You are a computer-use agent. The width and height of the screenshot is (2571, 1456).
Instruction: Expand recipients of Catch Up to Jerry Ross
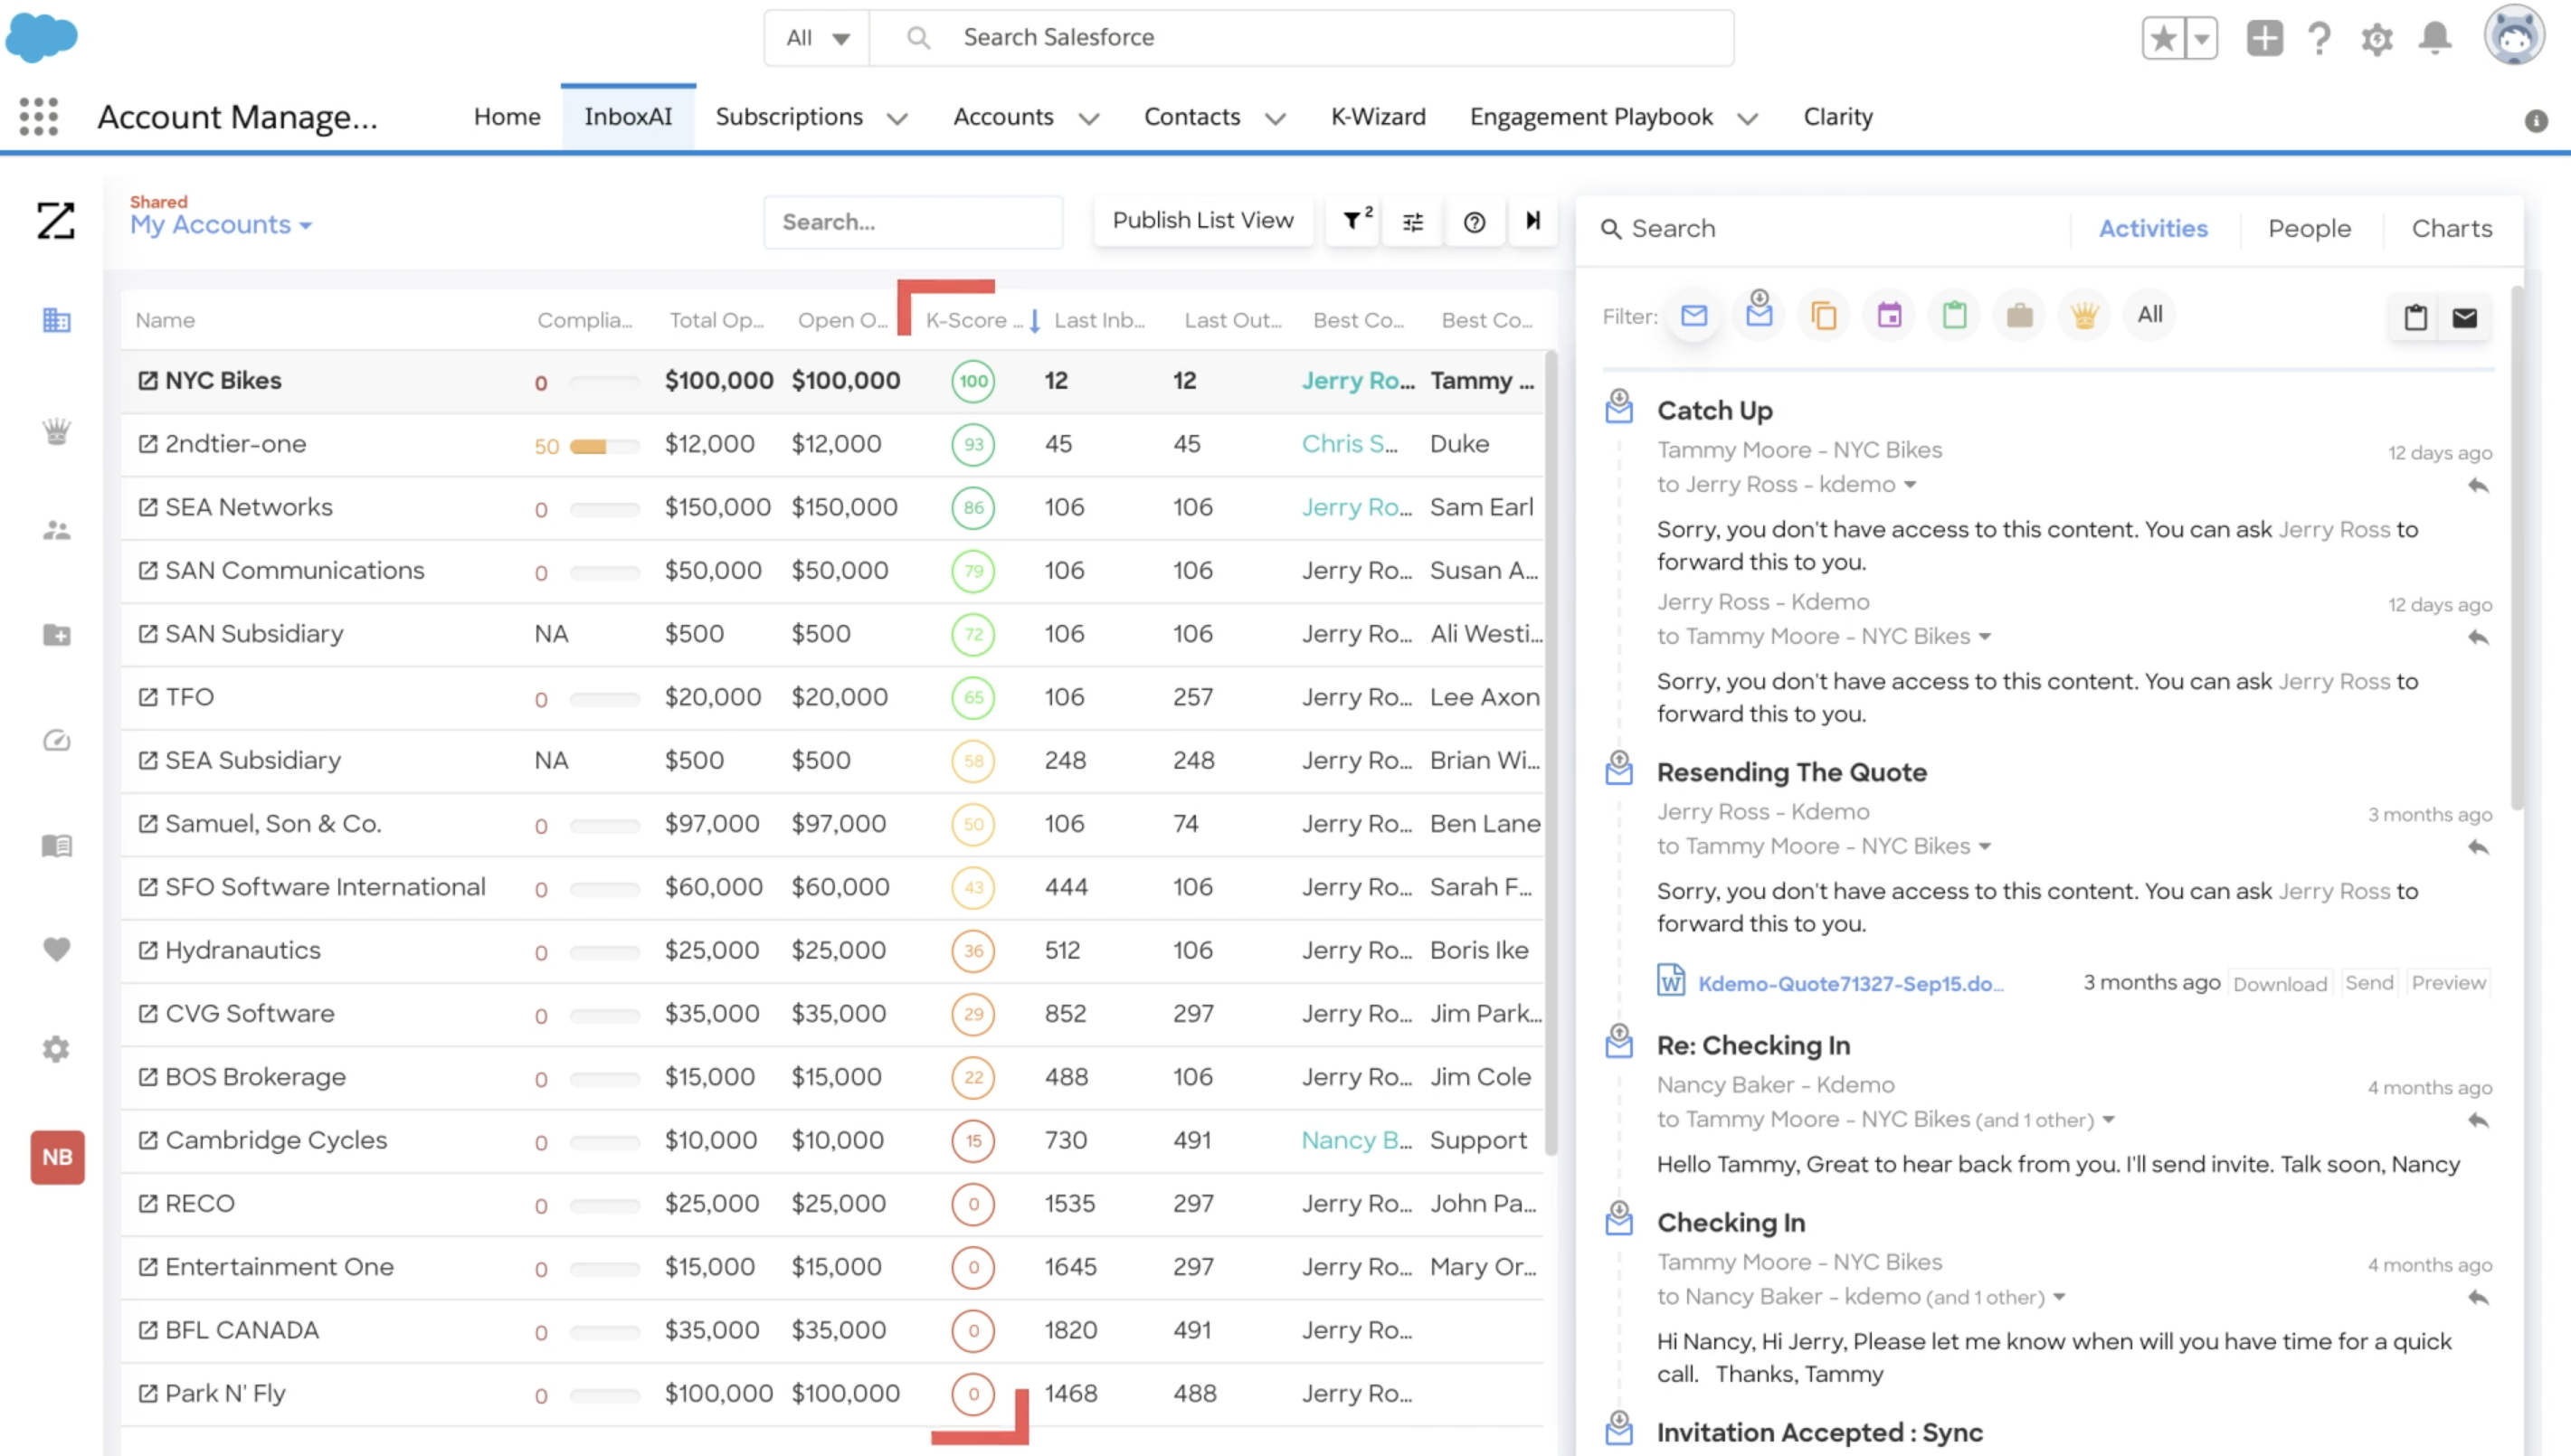[x=1909, y=485]
